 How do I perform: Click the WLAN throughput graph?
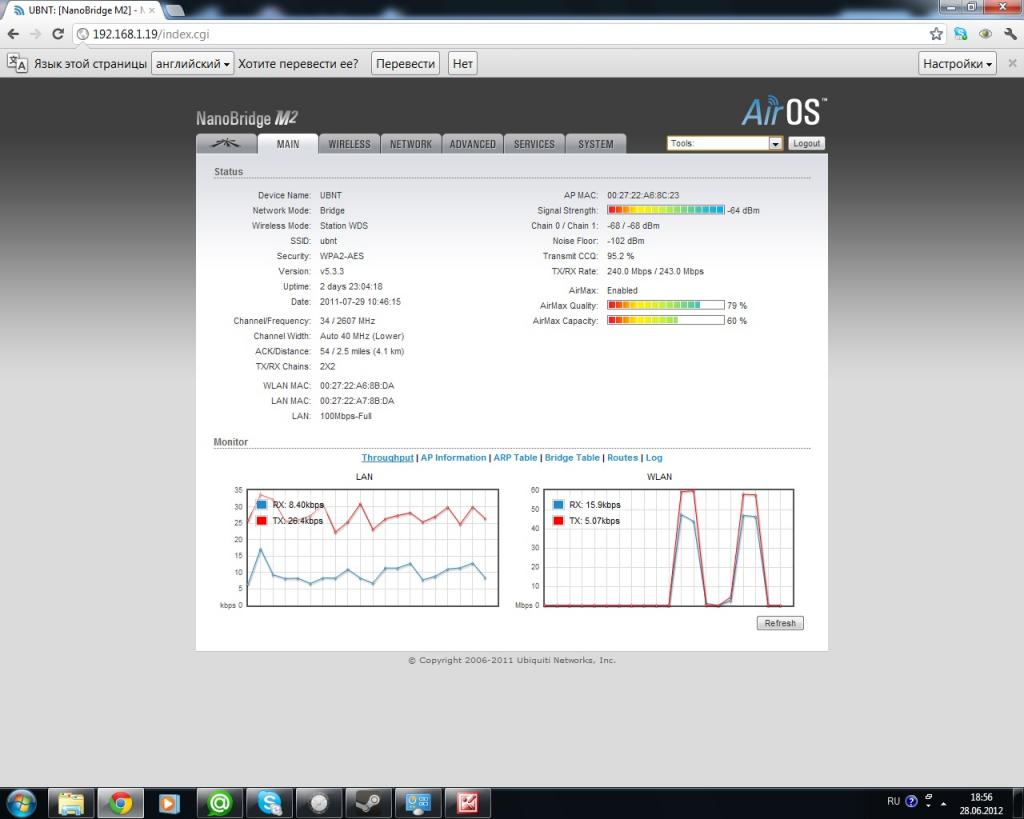tap(669, 547)
